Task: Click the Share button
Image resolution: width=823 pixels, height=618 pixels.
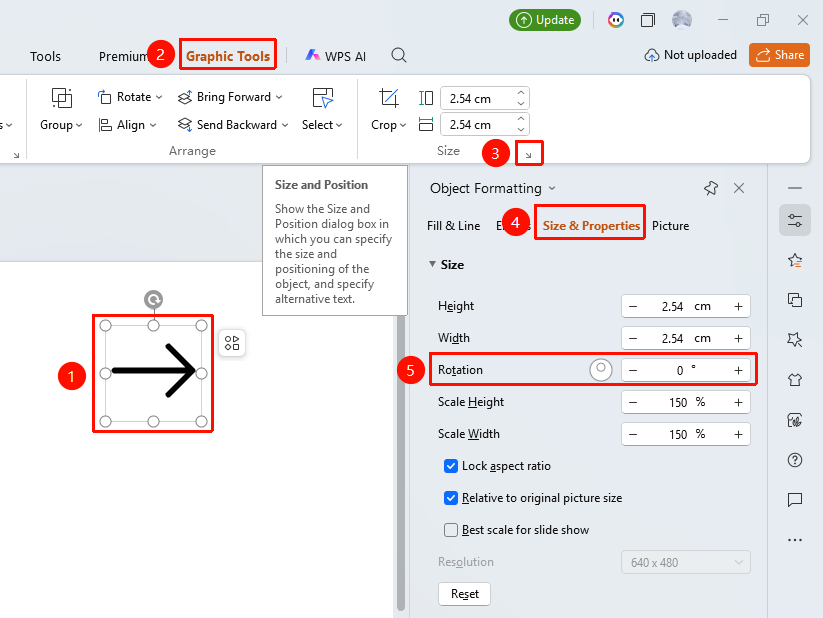Action: [779, 55]
